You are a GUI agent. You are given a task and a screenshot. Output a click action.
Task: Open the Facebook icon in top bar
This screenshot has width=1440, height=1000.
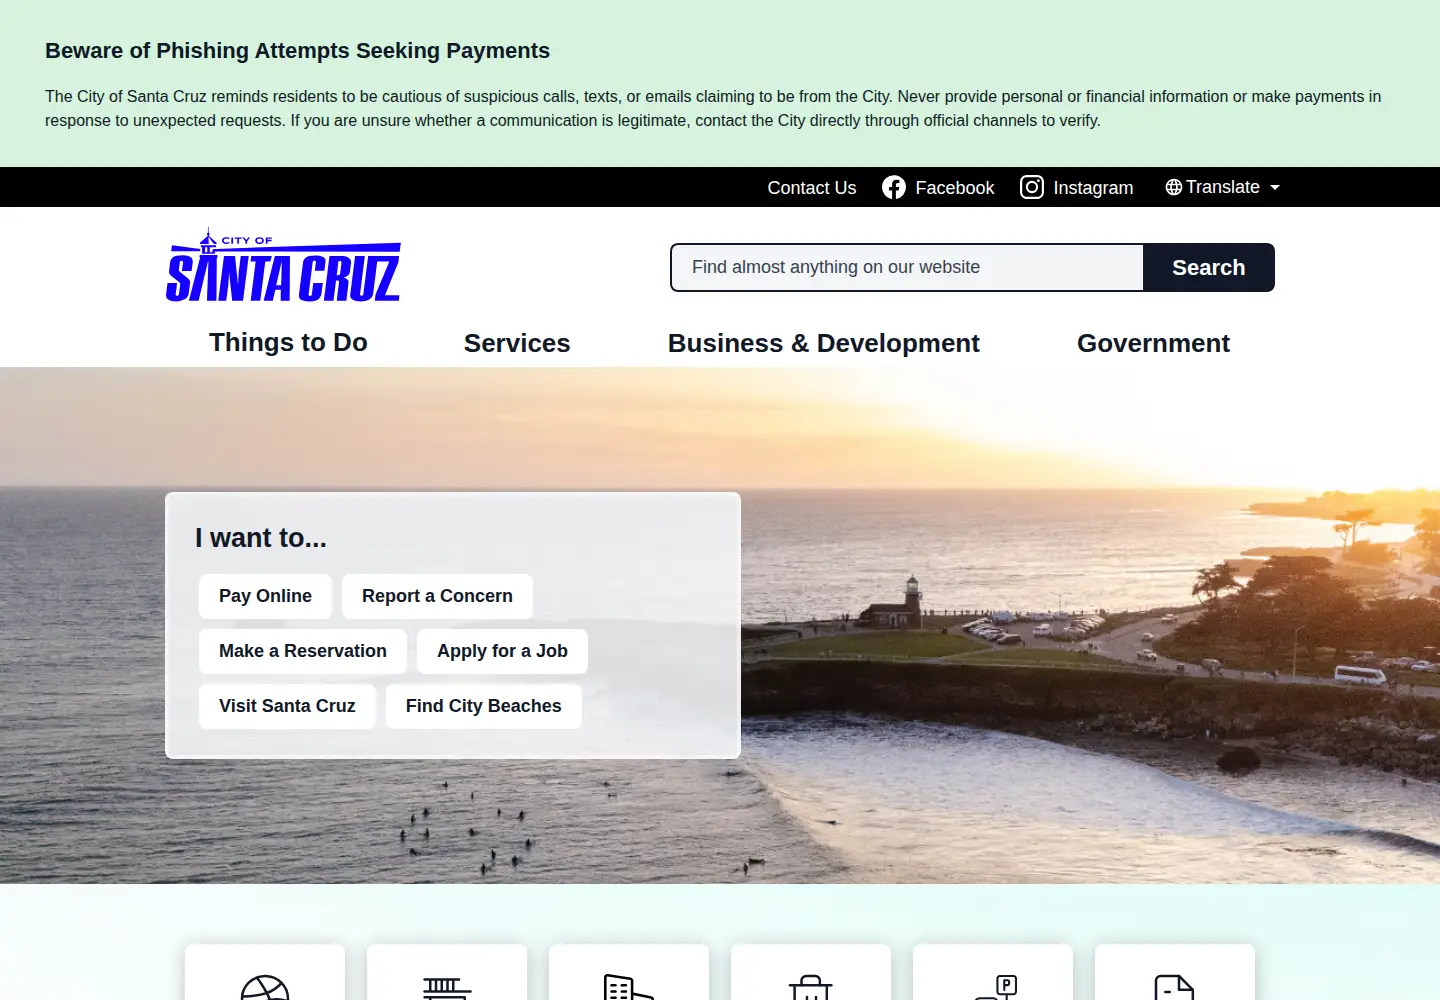(x=894, y=188)
